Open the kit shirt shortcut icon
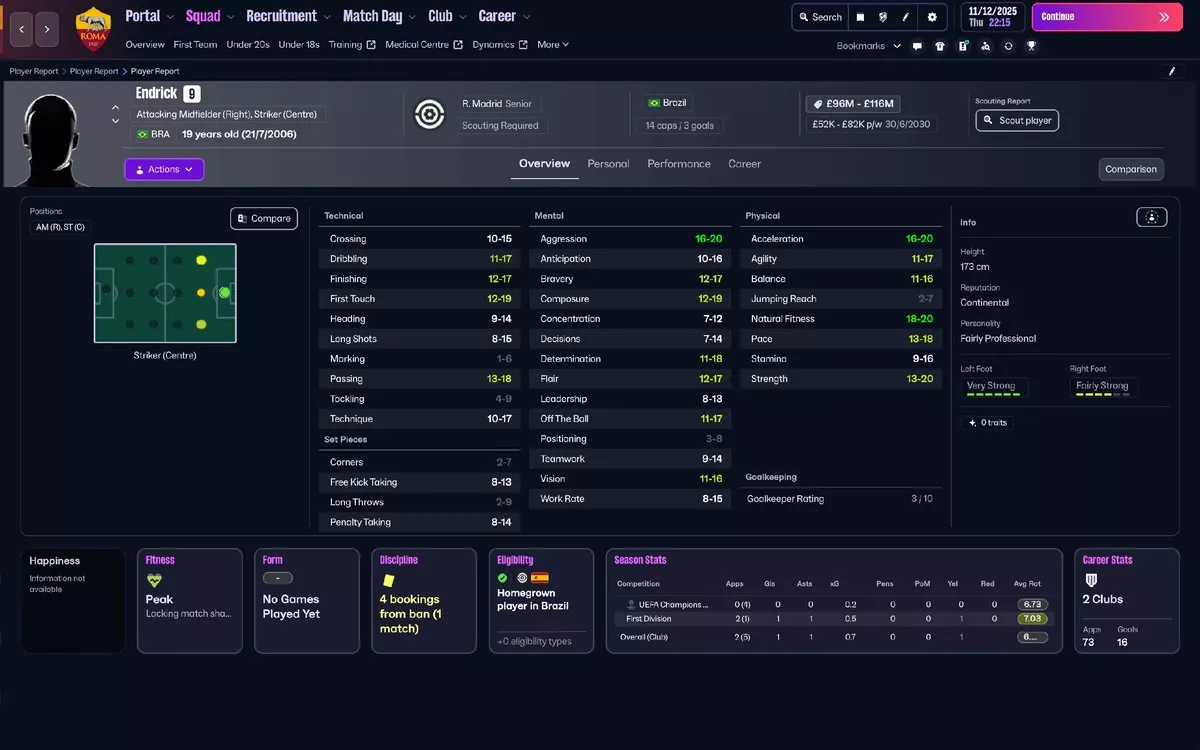The width and height of the screenshot is (1200, 750). point(940,46)
